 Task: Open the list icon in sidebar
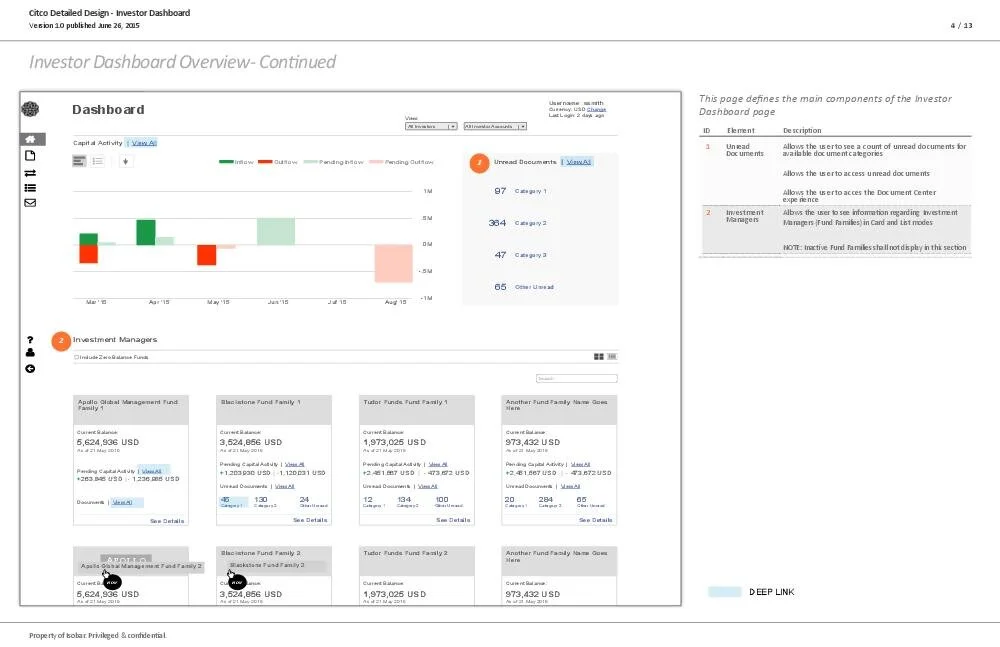(x=30, y=188)
